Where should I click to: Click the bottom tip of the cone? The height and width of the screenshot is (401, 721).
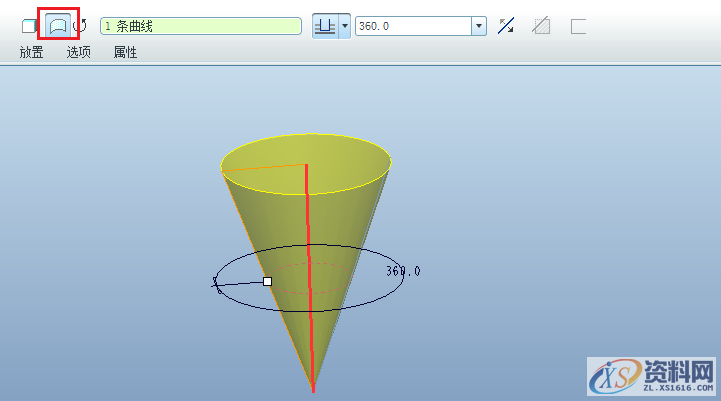coord(313,387)
